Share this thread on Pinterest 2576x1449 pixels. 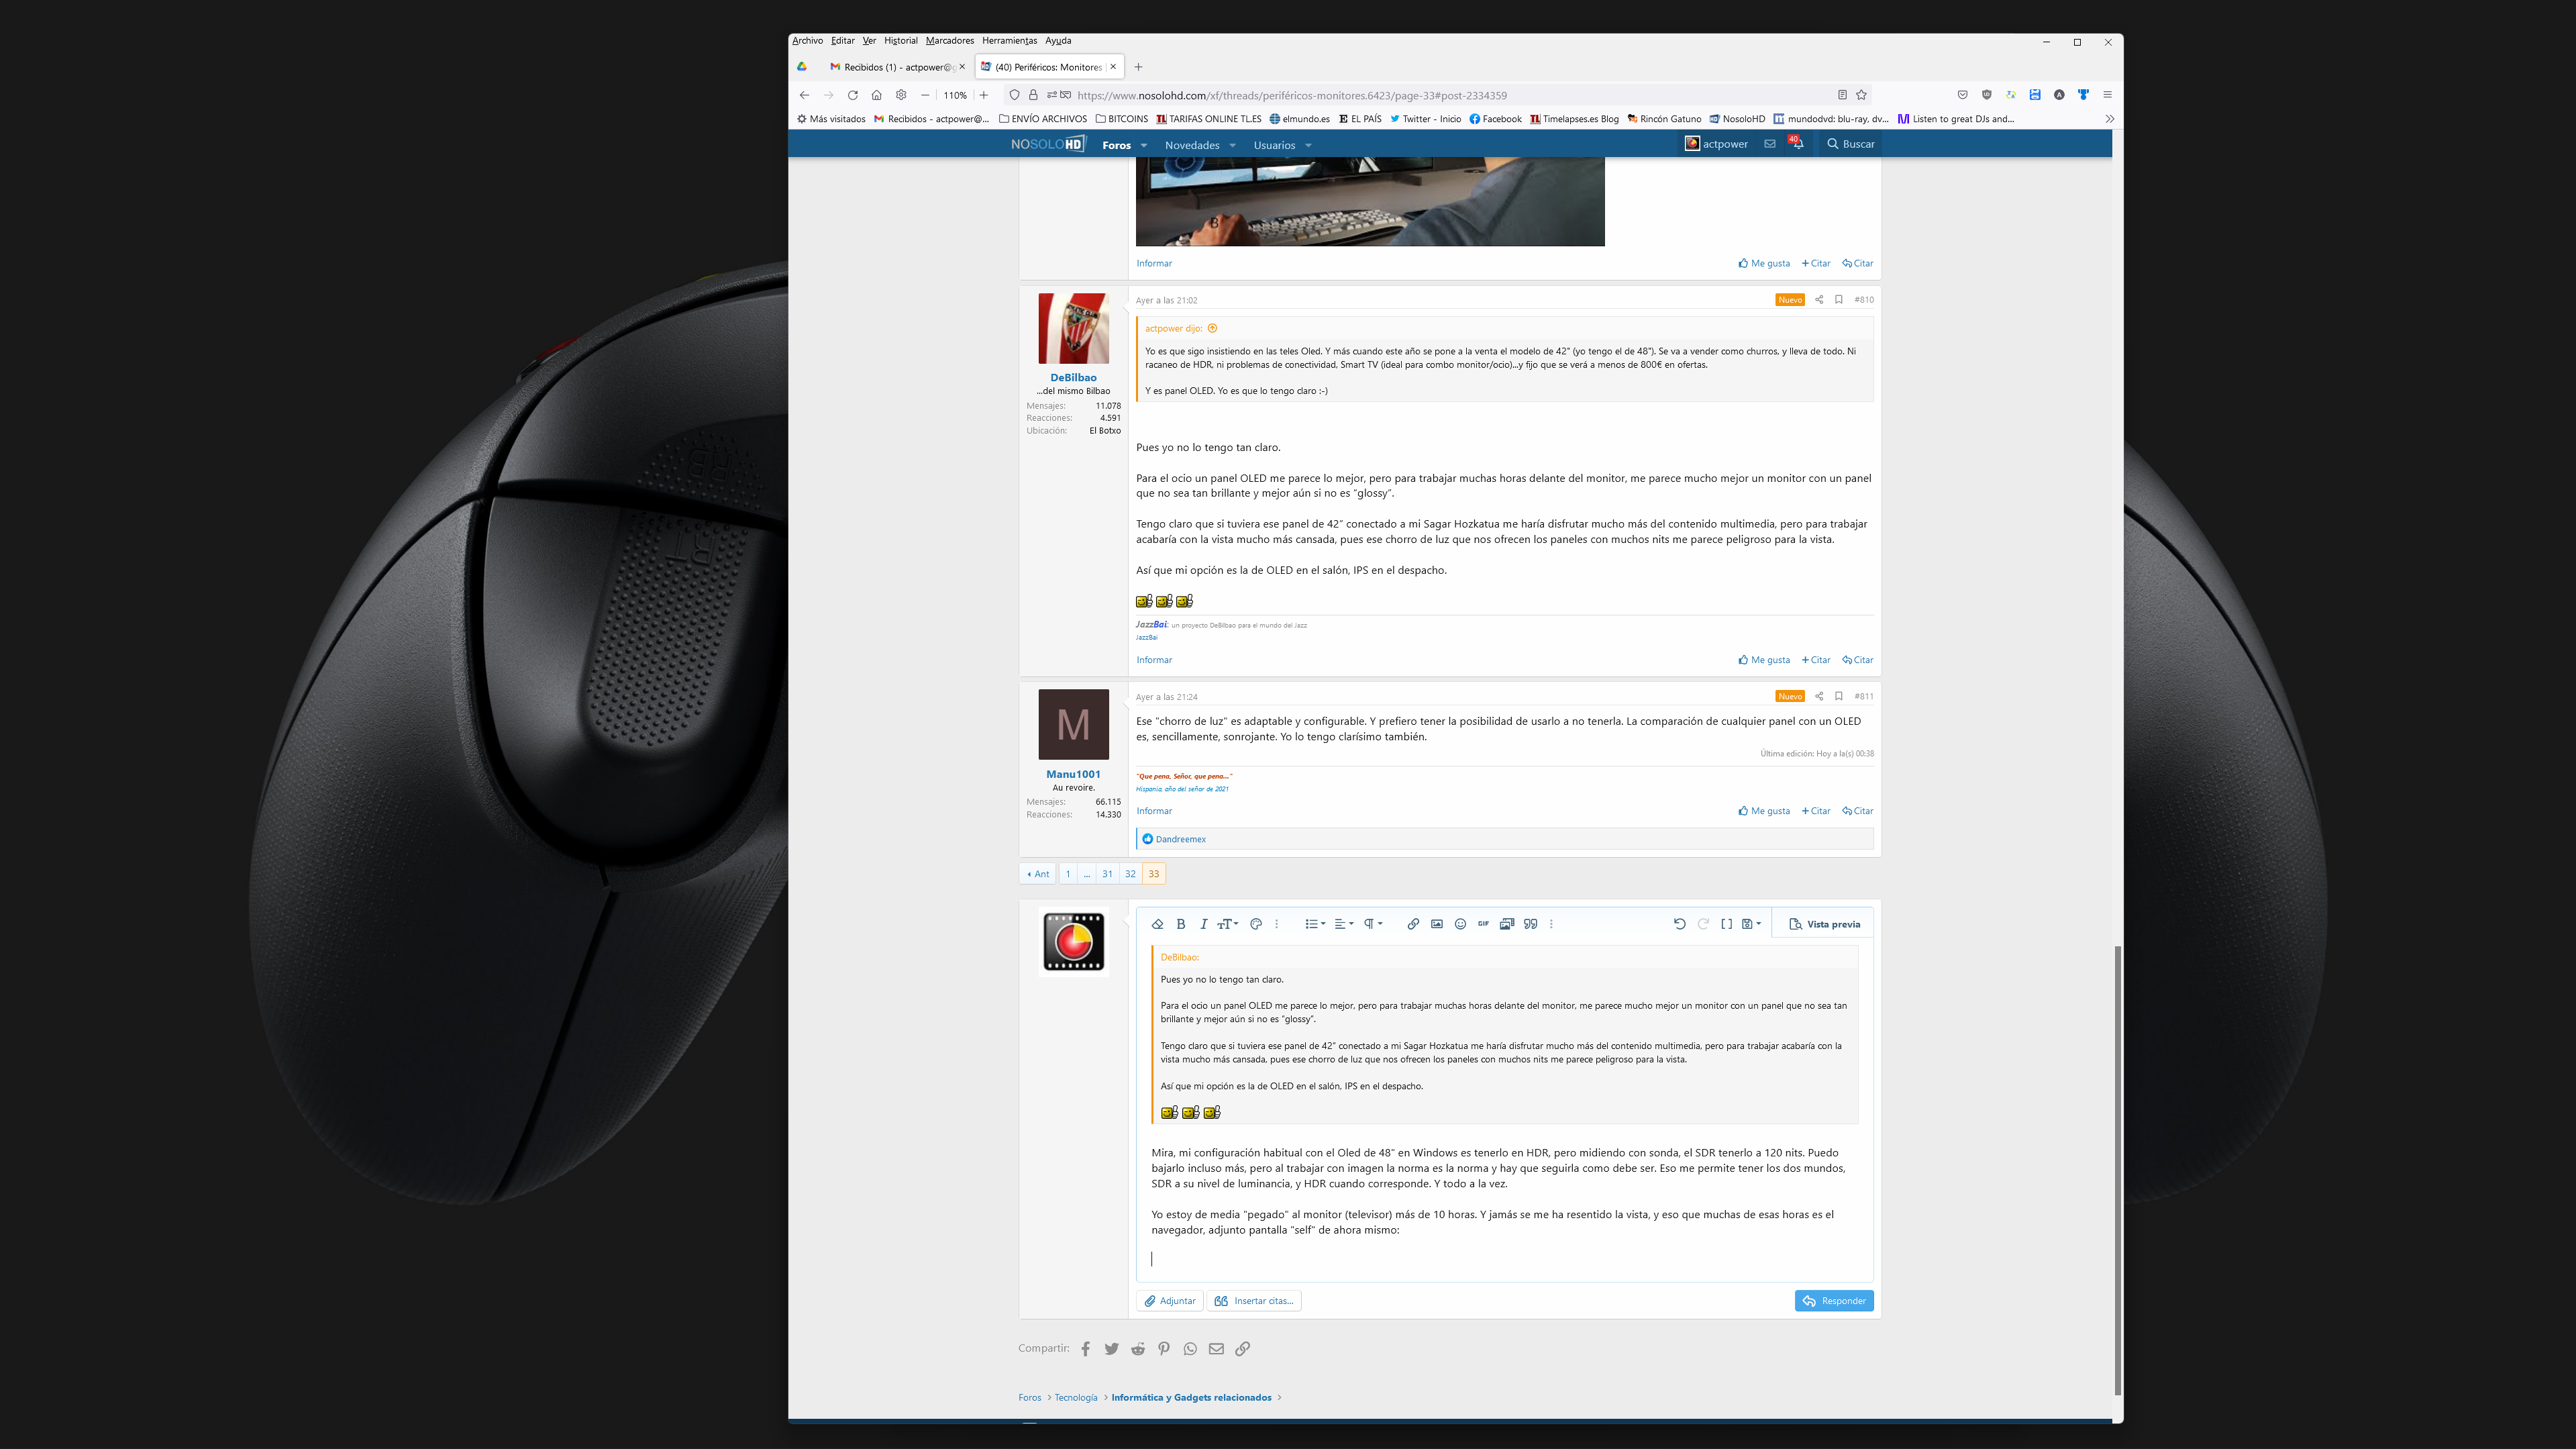[x=1164, y=1349]
